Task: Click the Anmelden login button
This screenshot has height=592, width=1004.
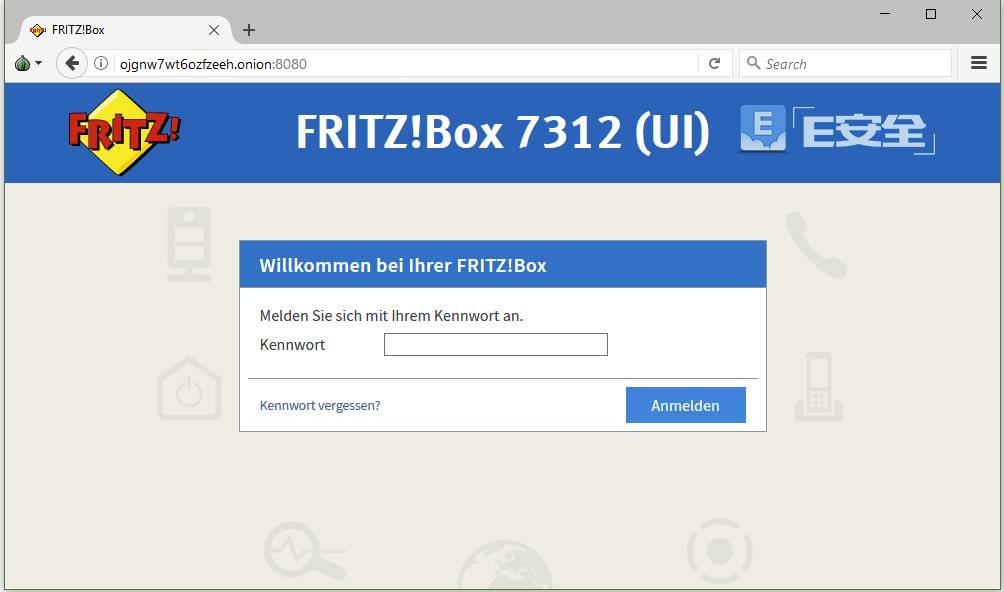Action: [x=686, y=405]
